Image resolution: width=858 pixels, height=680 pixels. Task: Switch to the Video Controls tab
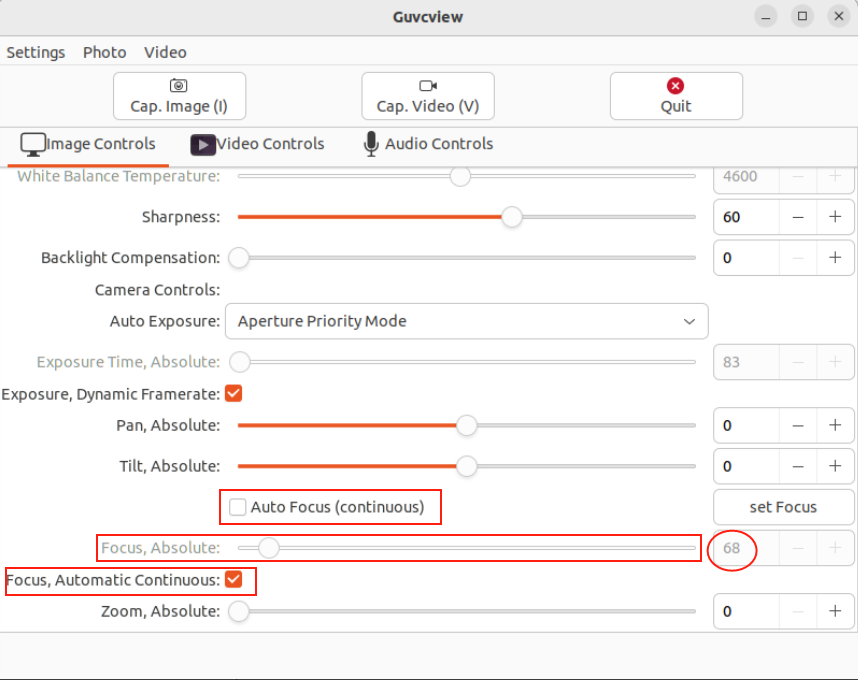click(257, 144)
